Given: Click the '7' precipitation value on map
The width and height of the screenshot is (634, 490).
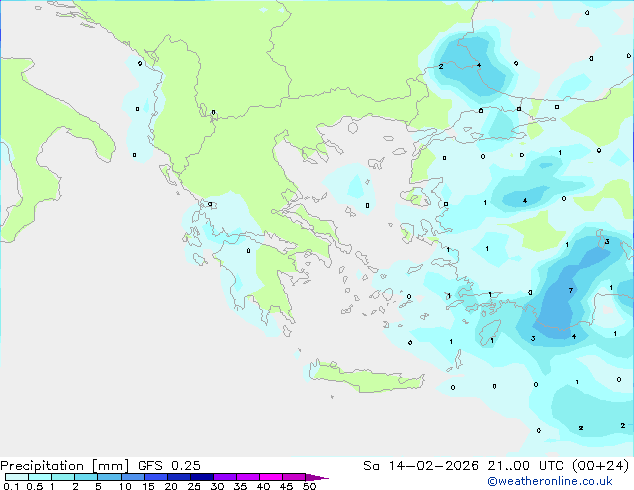Looking at the screenshot, I should coord(571,290).
